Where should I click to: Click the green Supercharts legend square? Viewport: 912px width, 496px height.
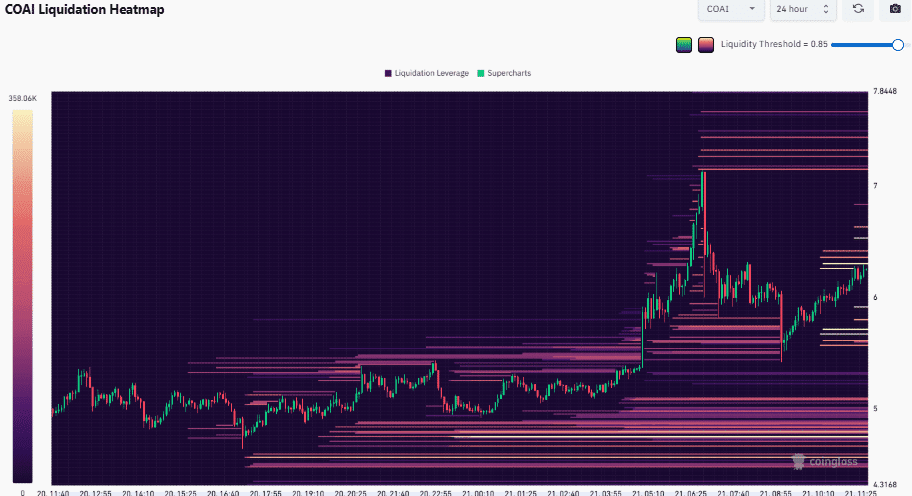coord(480,73)
